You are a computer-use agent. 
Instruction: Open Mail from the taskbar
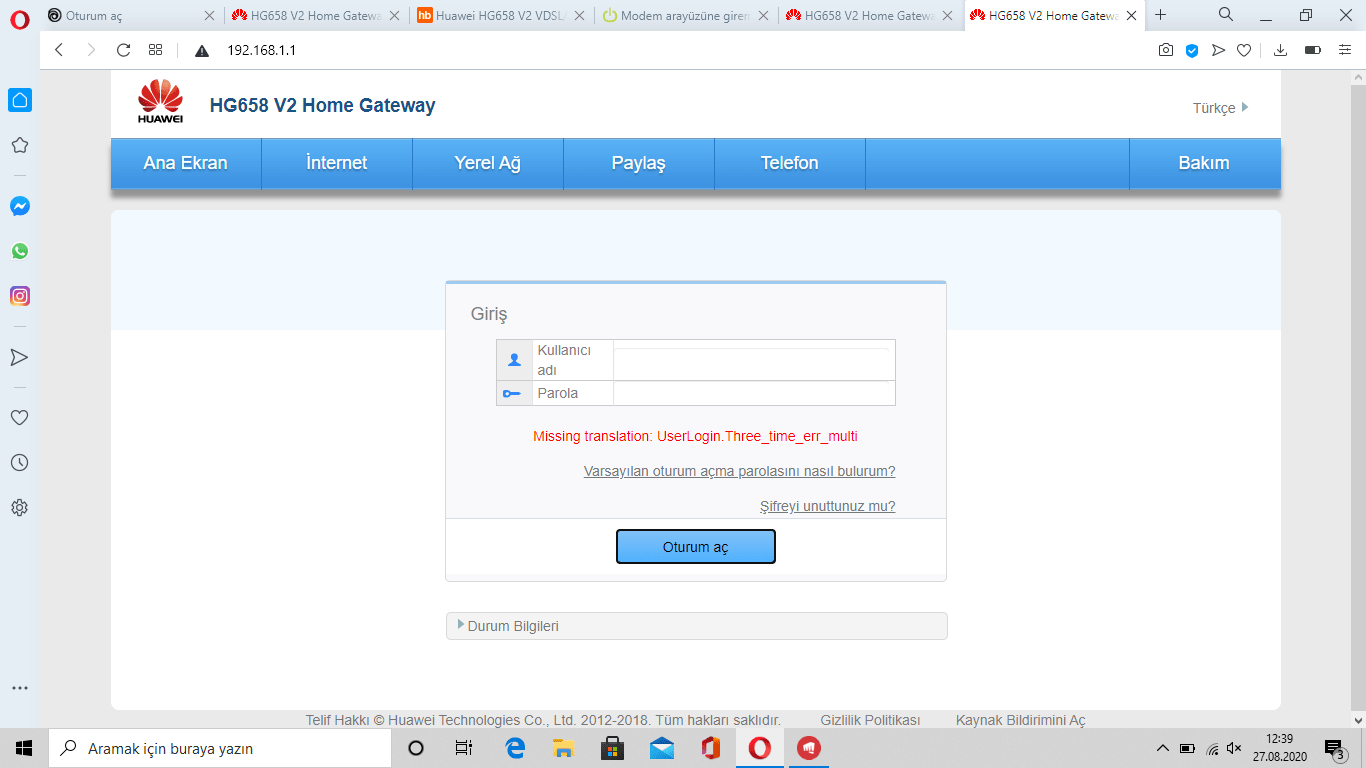[661, 748]
